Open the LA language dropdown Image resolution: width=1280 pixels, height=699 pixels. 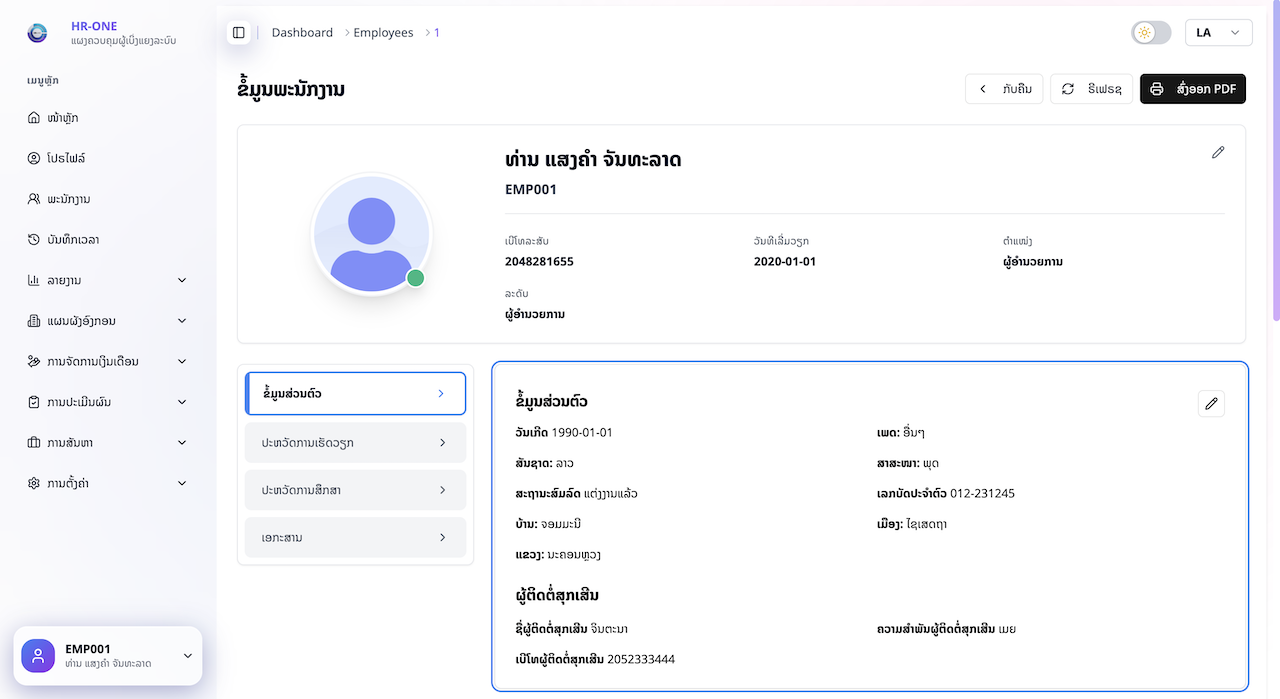pos(1218,32)
